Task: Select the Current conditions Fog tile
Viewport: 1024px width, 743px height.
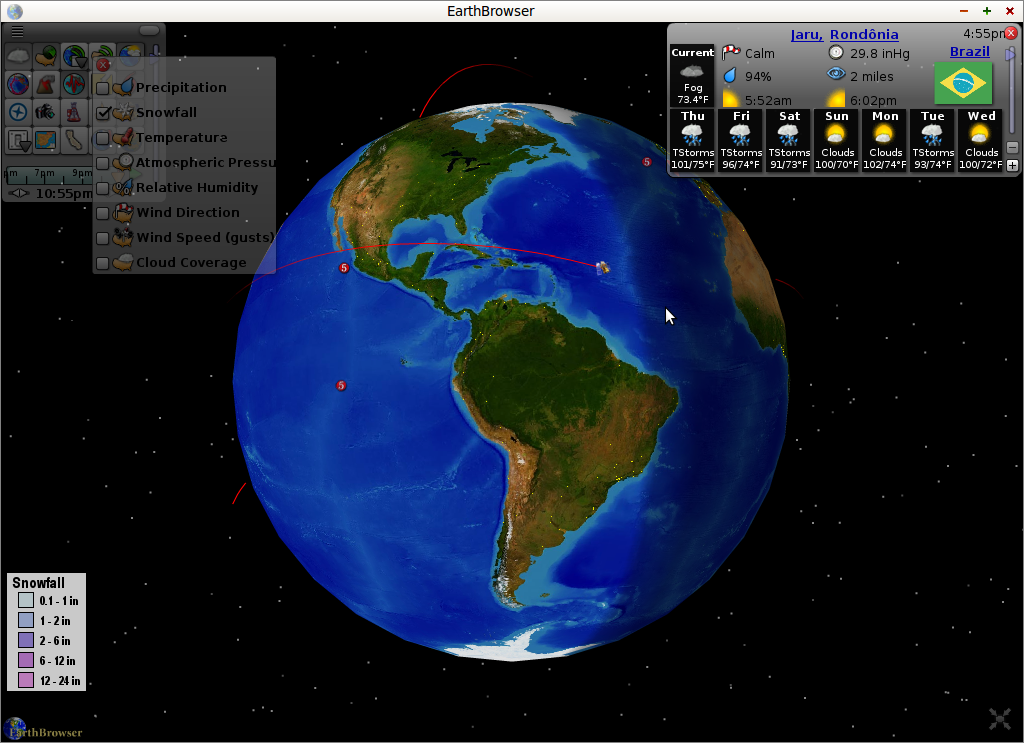Action: [693, 75]
